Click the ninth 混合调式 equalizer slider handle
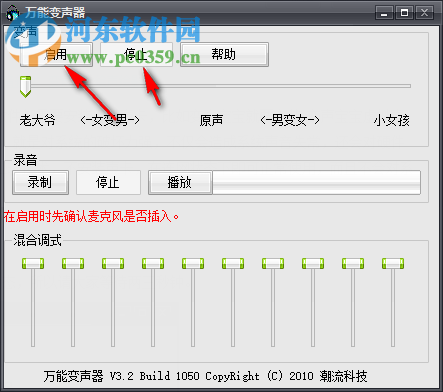Image resolution: width=443 pixels, height=392 pixels. (353, 263)
